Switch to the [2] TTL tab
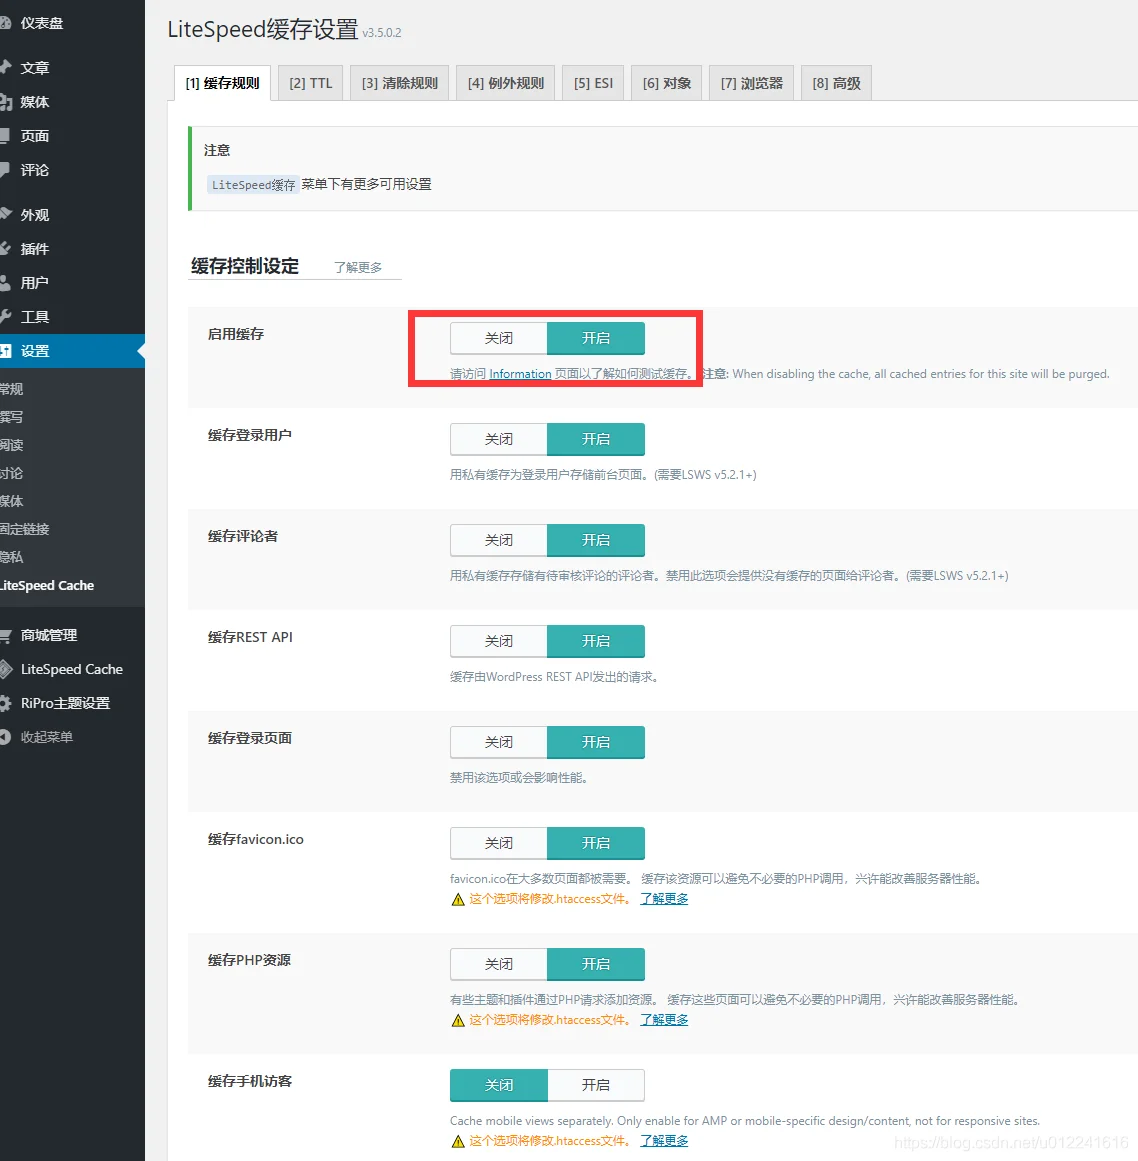1138x1161 pixels. tap(310, 82)
